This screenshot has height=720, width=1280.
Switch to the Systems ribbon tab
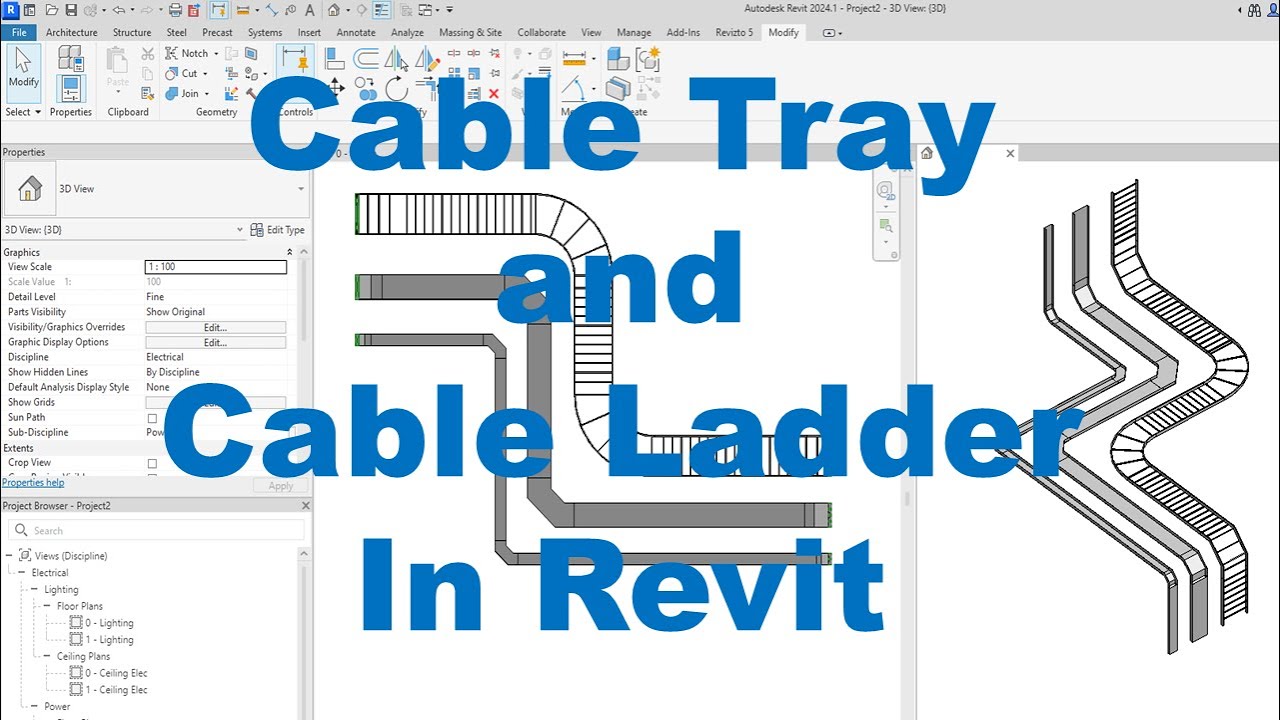[x=265, y=32]
